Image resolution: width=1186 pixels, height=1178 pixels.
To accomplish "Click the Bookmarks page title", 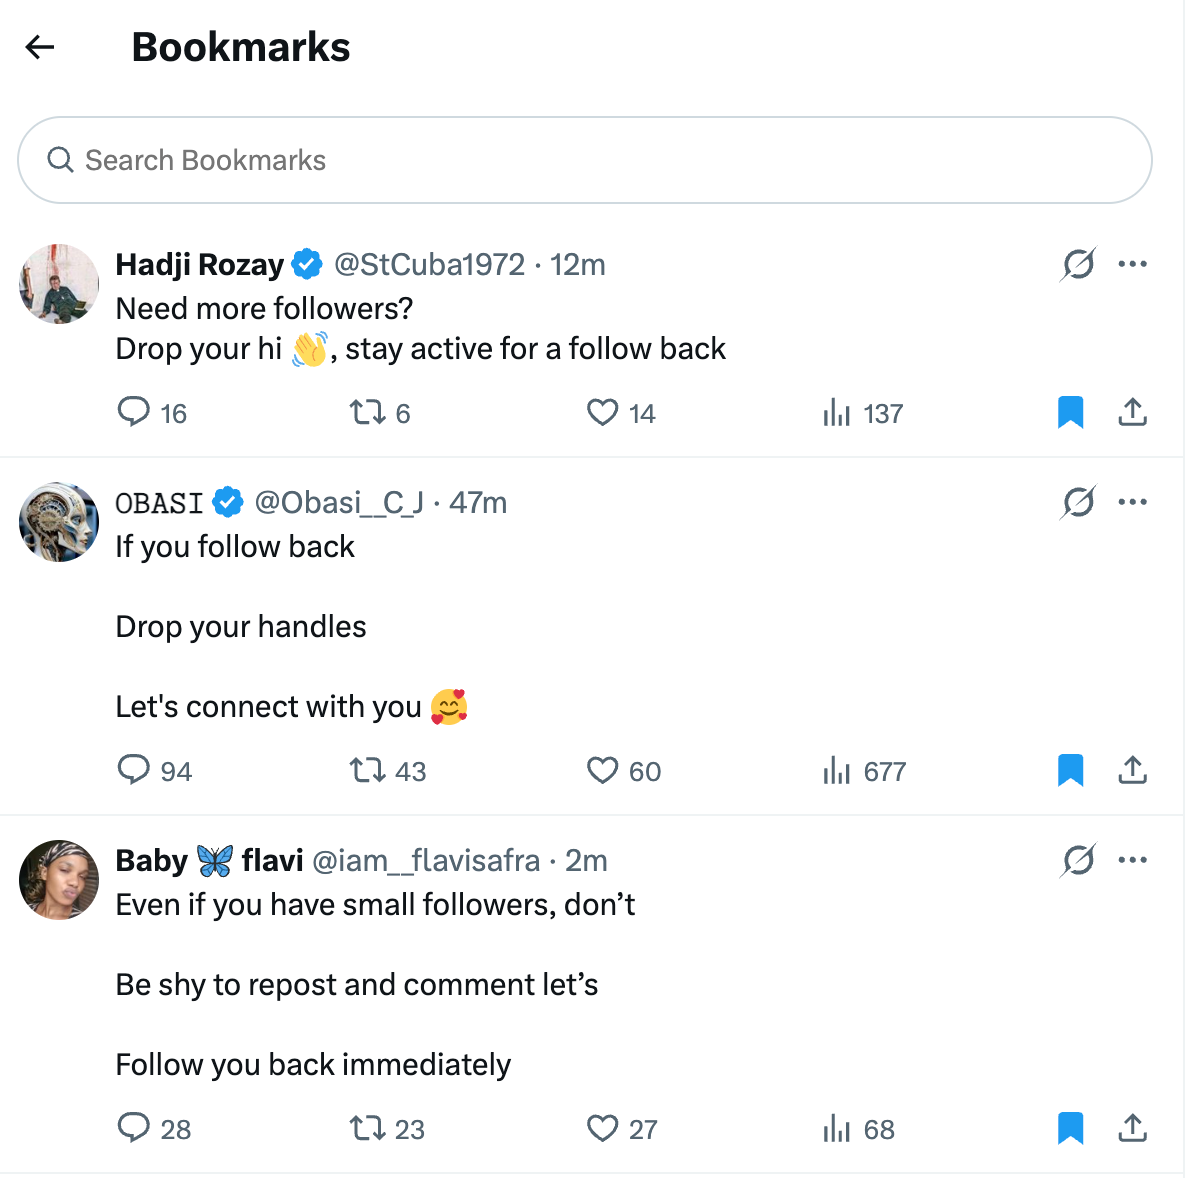I will (240, 47).
